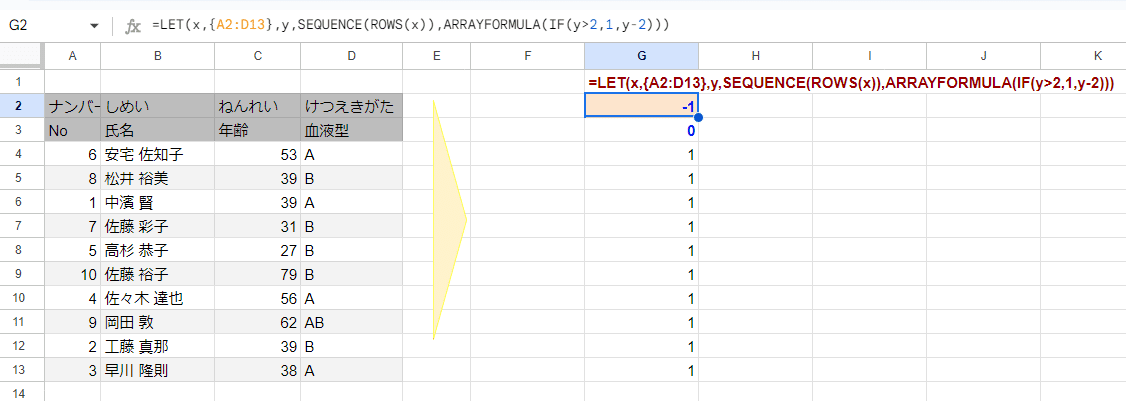Select column H header
The width and height of the screenshot is (1126, 401).
755,56
